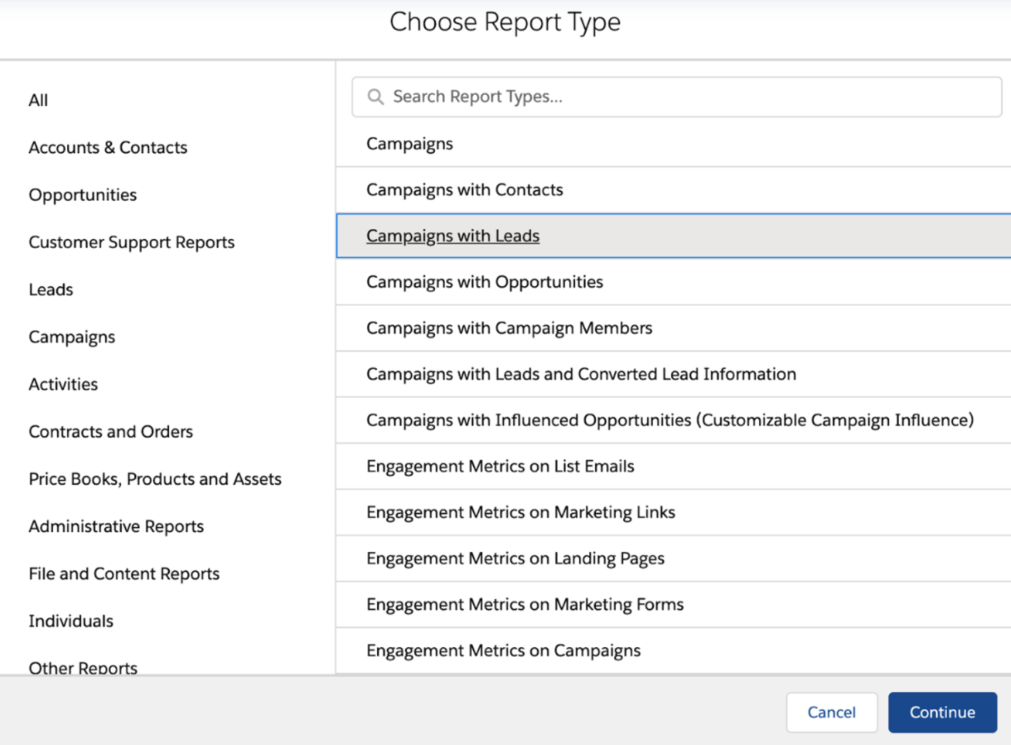The width and height of the screenshot is (1011, 745).
Task: Focus the Search Report Types field
Action: click(x=676, y=97)
